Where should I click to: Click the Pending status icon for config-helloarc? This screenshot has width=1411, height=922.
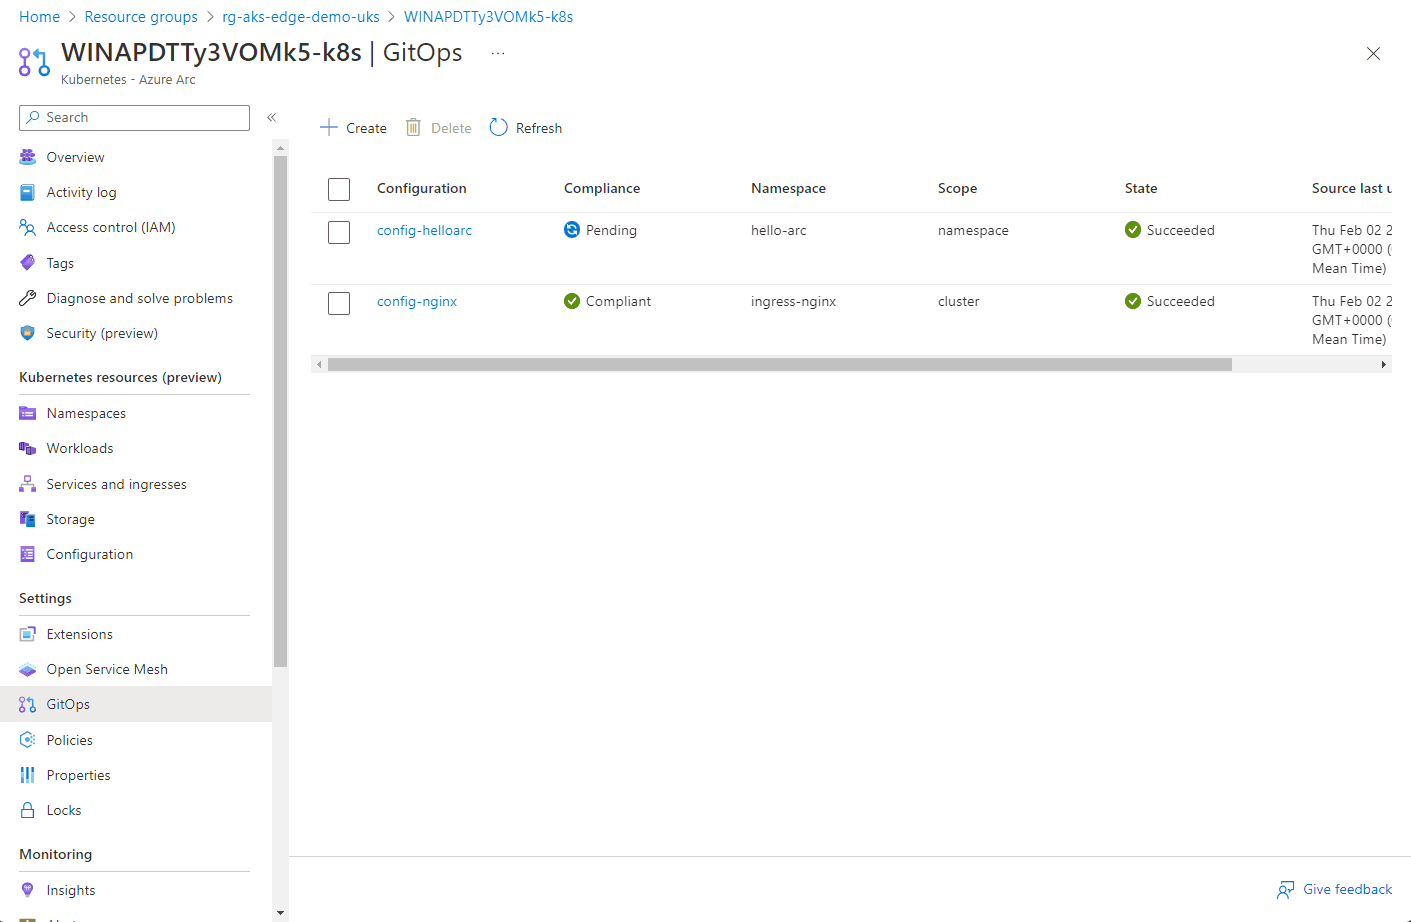572,230
